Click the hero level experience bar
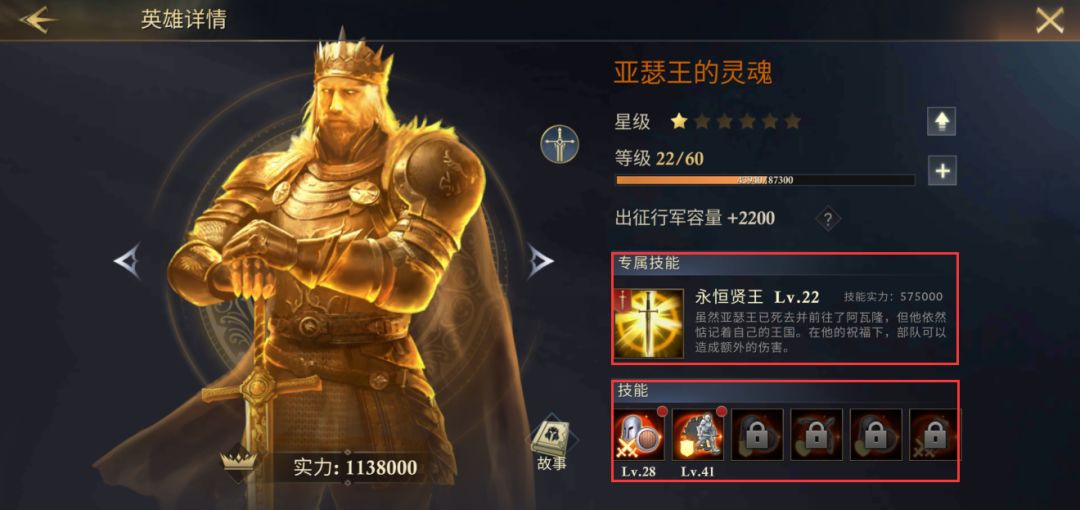The image size is (1080, 510). coord(765,180)
